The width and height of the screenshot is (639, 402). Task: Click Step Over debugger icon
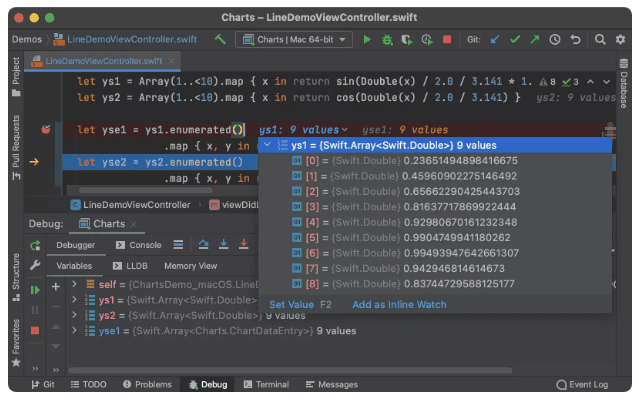tap(203, 244)
